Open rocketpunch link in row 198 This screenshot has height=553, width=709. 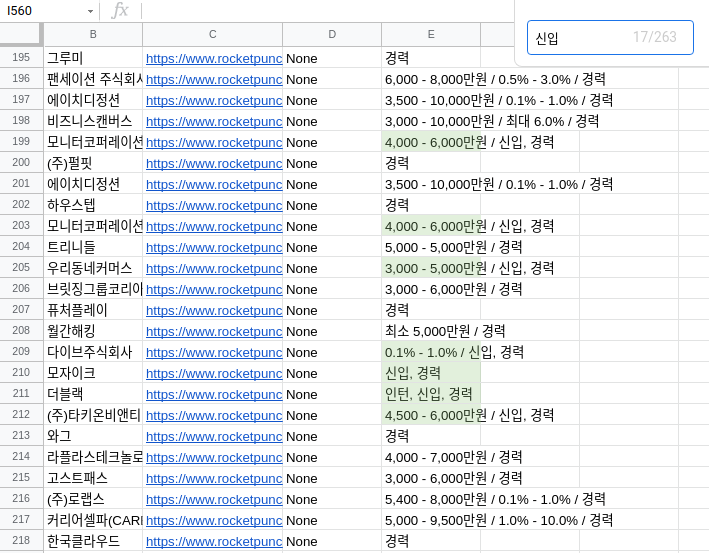pyautogui.click(x=214, y=122)
